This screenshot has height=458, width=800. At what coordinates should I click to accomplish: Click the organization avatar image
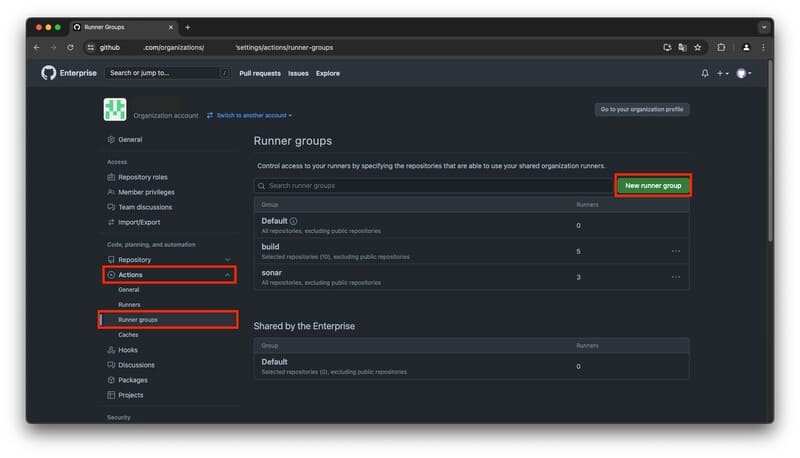[x=115, y=110]
